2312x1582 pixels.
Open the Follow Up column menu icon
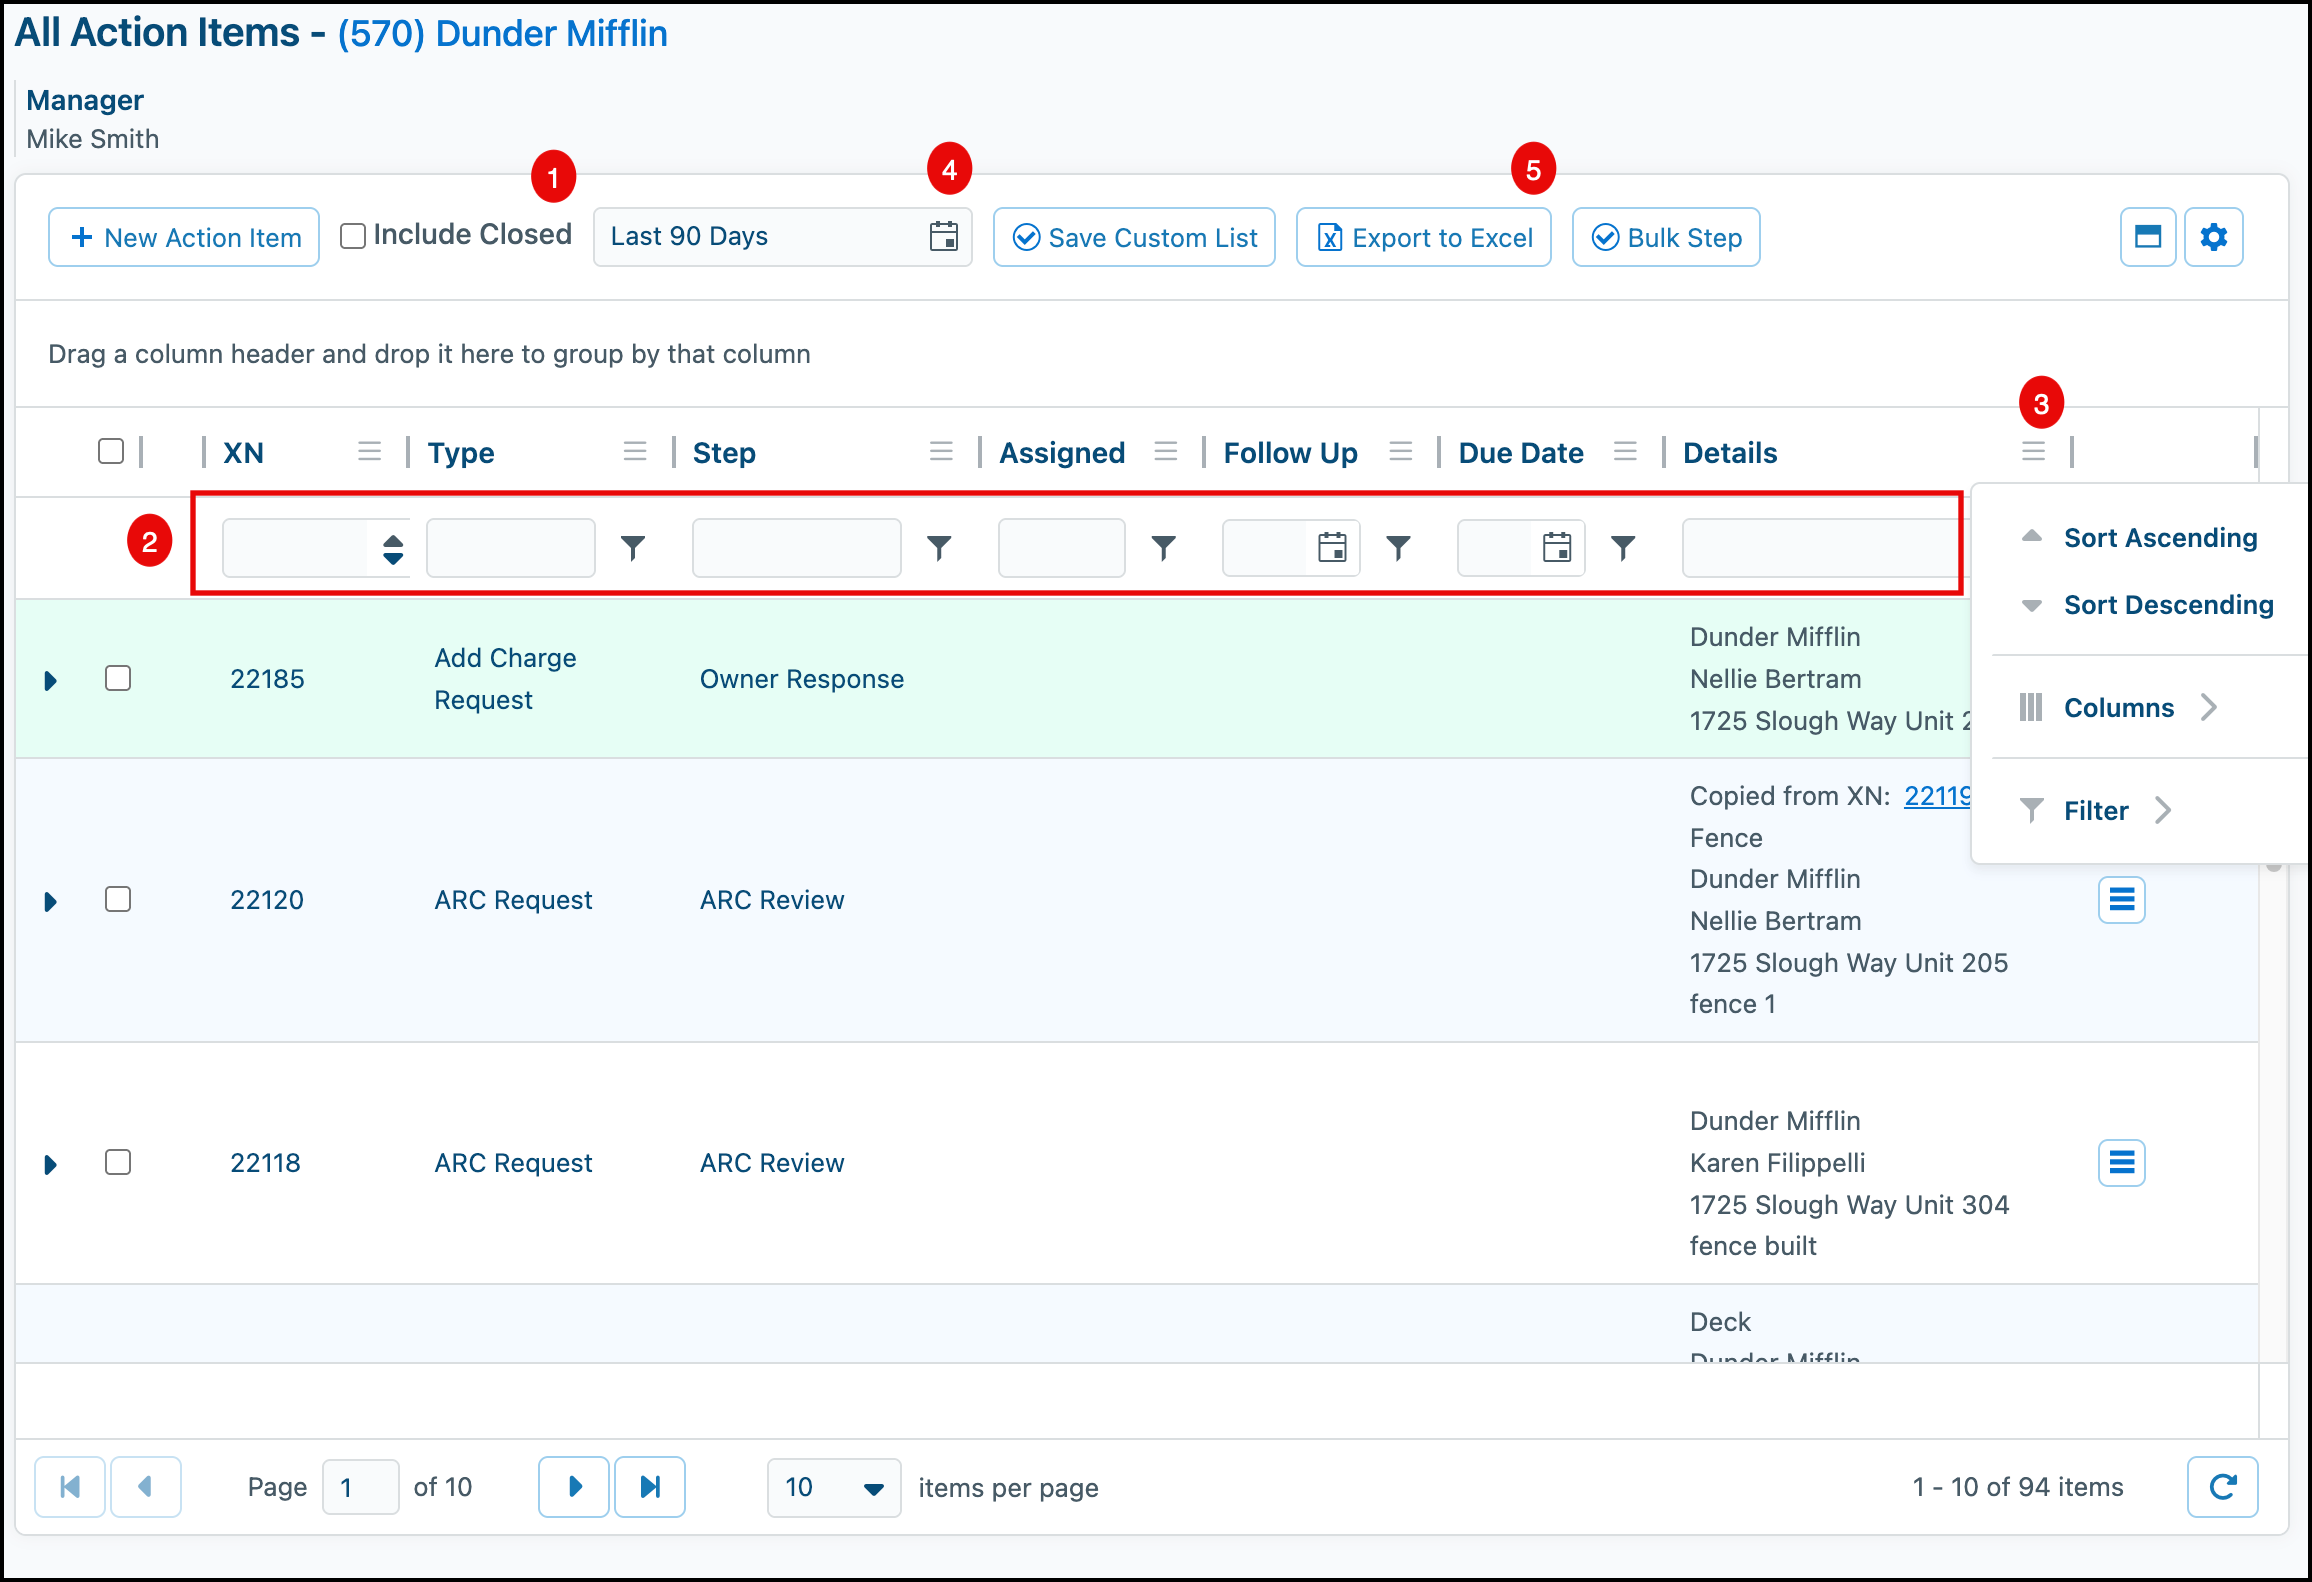click(x=1401, y=451)
